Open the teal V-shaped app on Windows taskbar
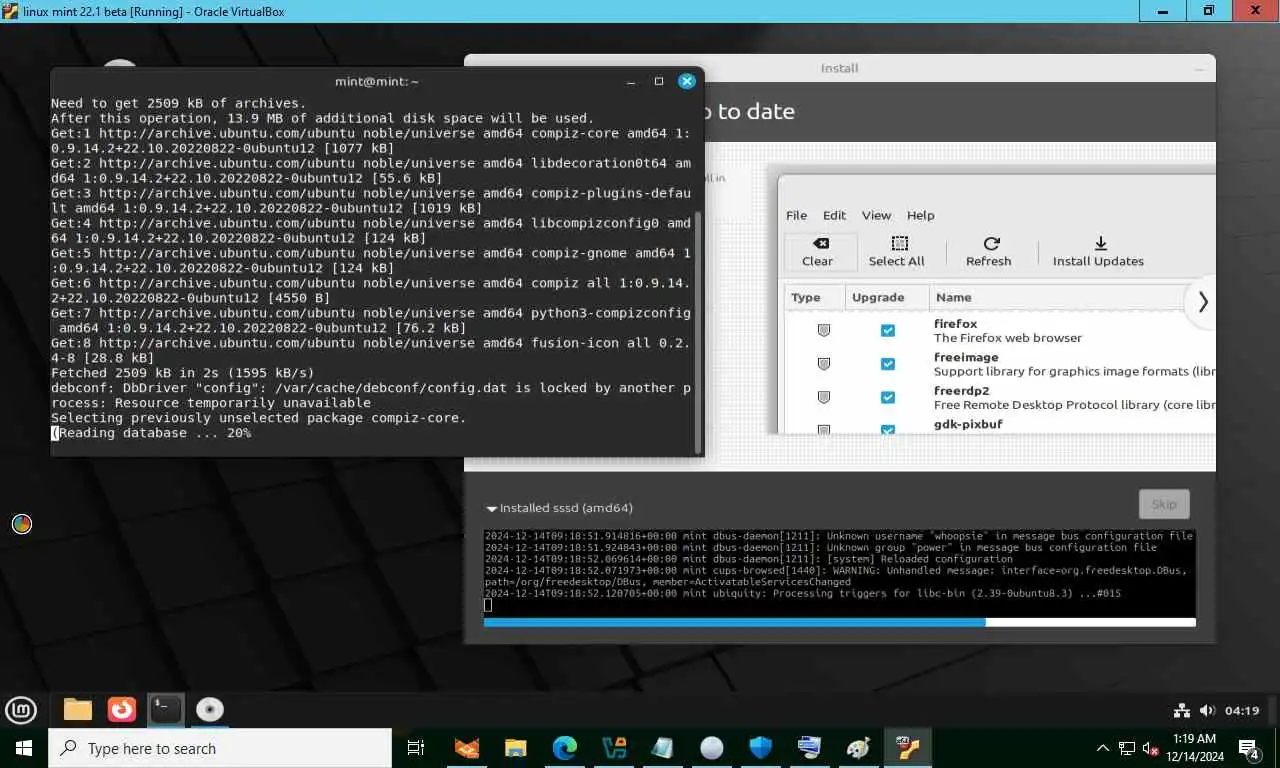The width and height of the screenshot is (1280, 768). 614,748
